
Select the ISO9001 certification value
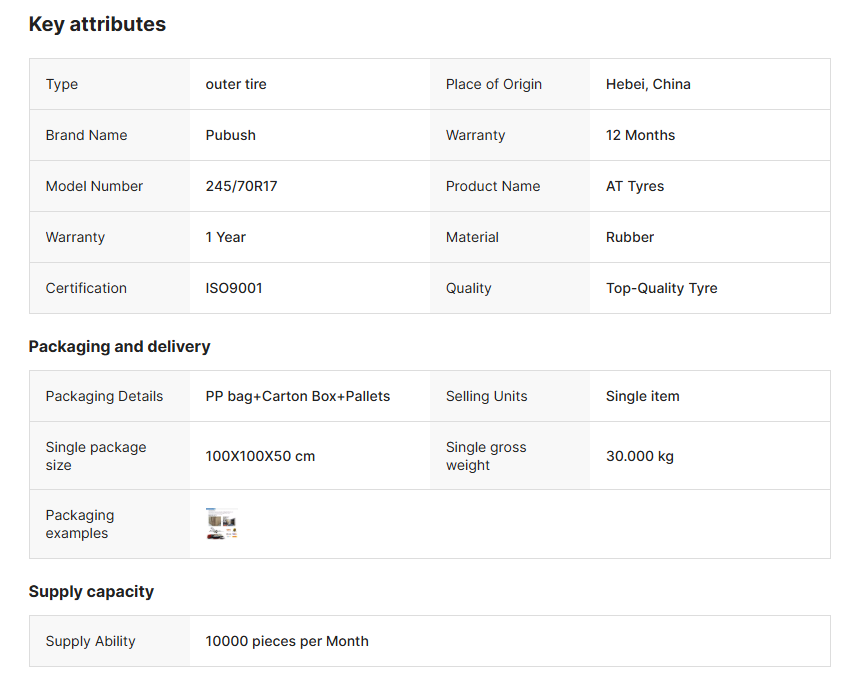click(x=234, y=288)
